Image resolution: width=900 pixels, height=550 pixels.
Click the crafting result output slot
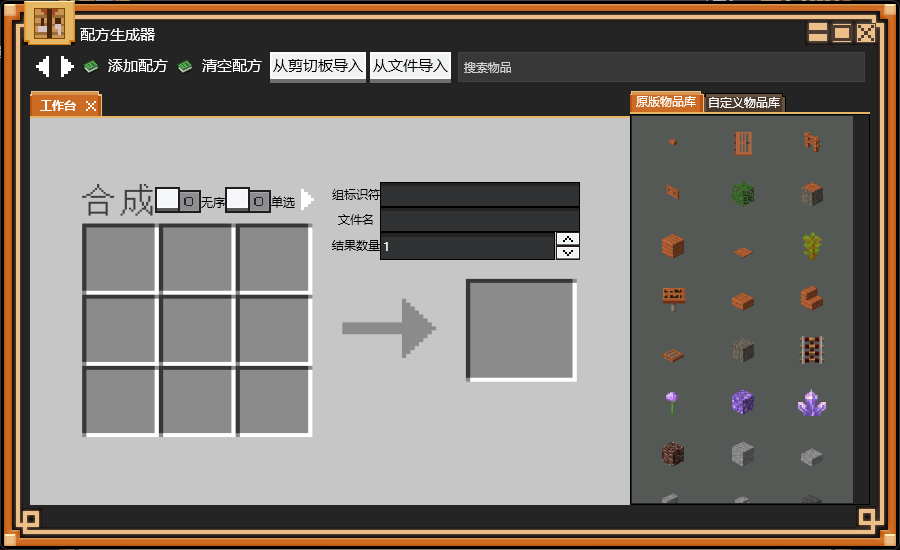point(521,330)
